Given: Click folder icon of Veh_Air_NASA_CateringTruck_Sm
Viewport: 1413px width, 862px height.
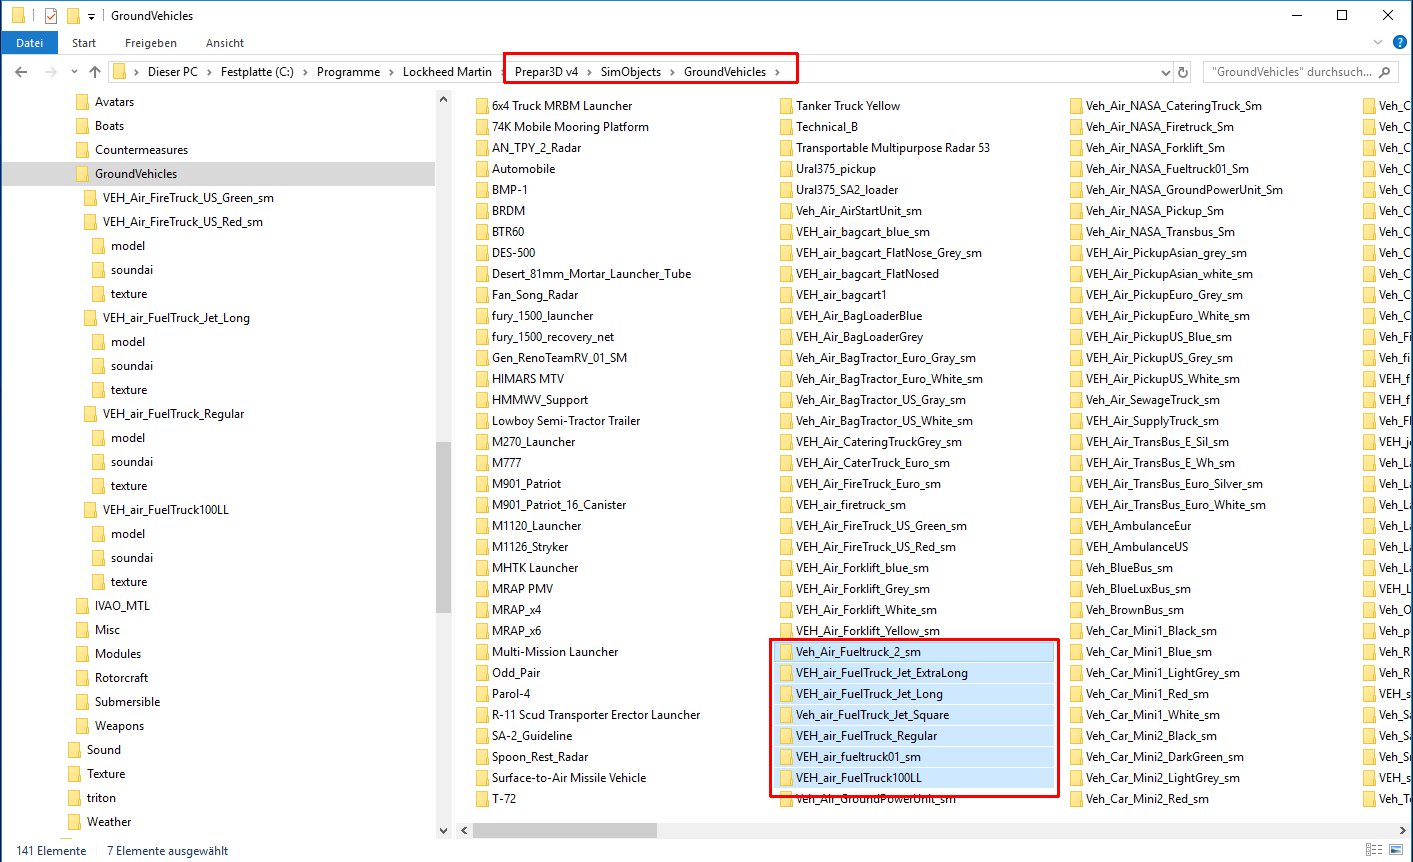Looking at the screenshot, I should coord(1076,106).
